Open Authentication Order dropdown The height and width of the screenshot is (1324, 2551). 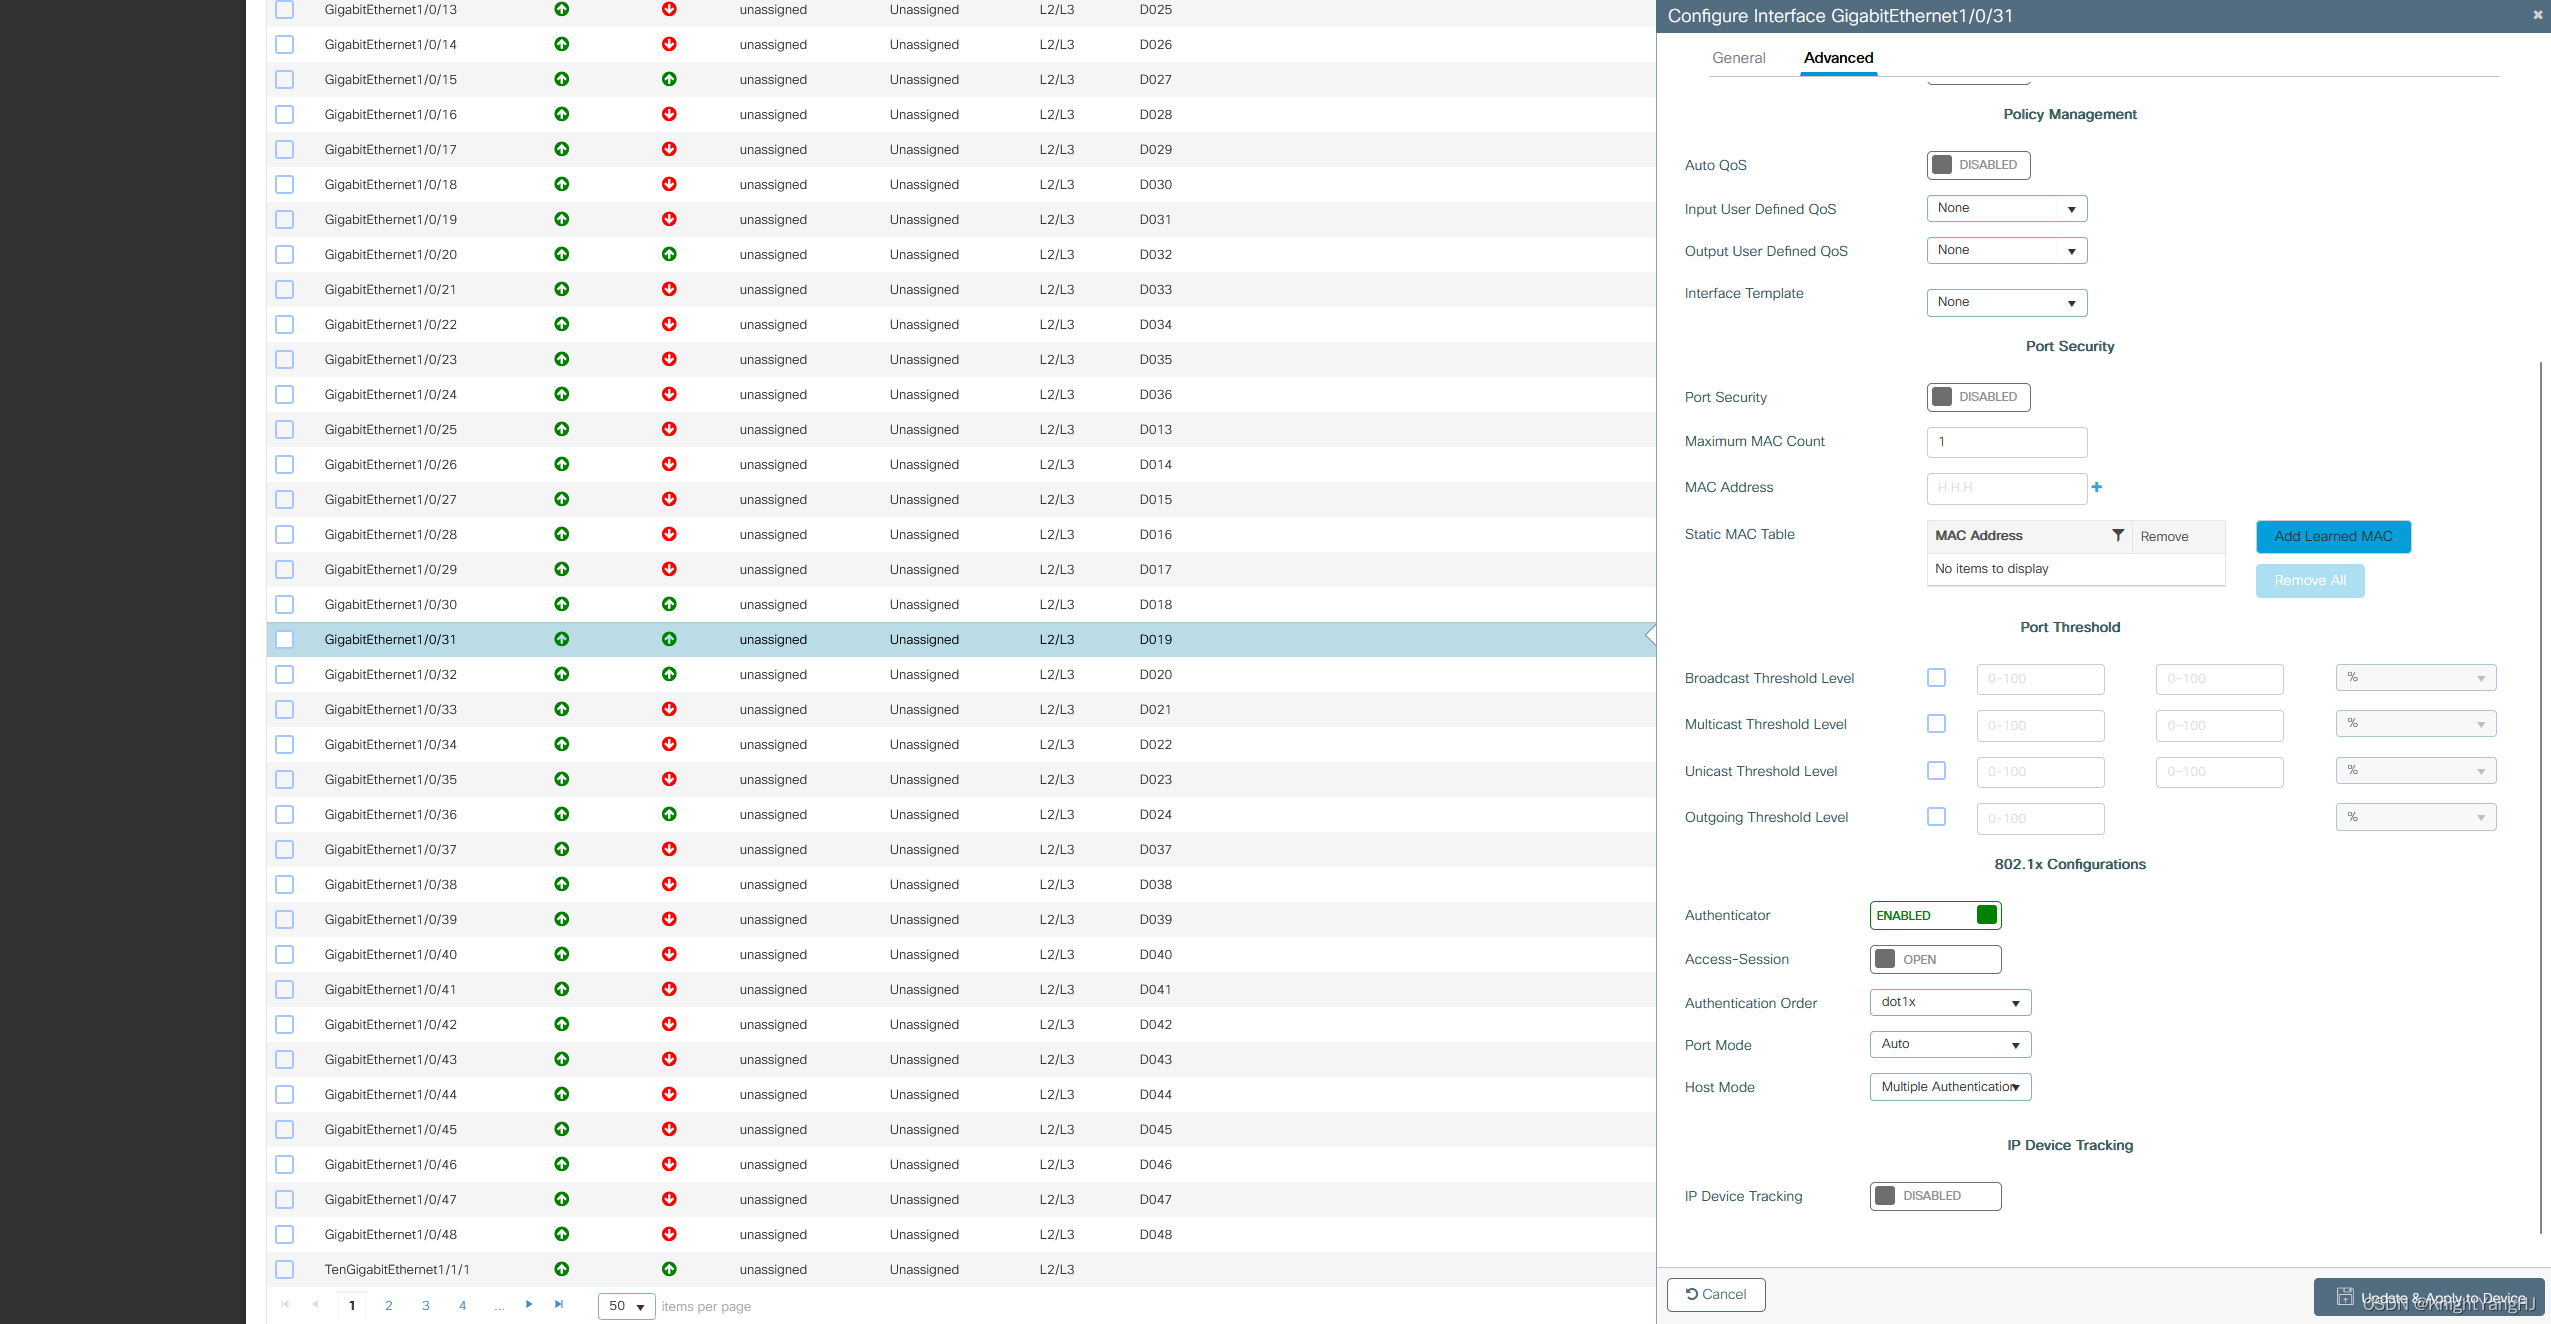[1950, 1002]
